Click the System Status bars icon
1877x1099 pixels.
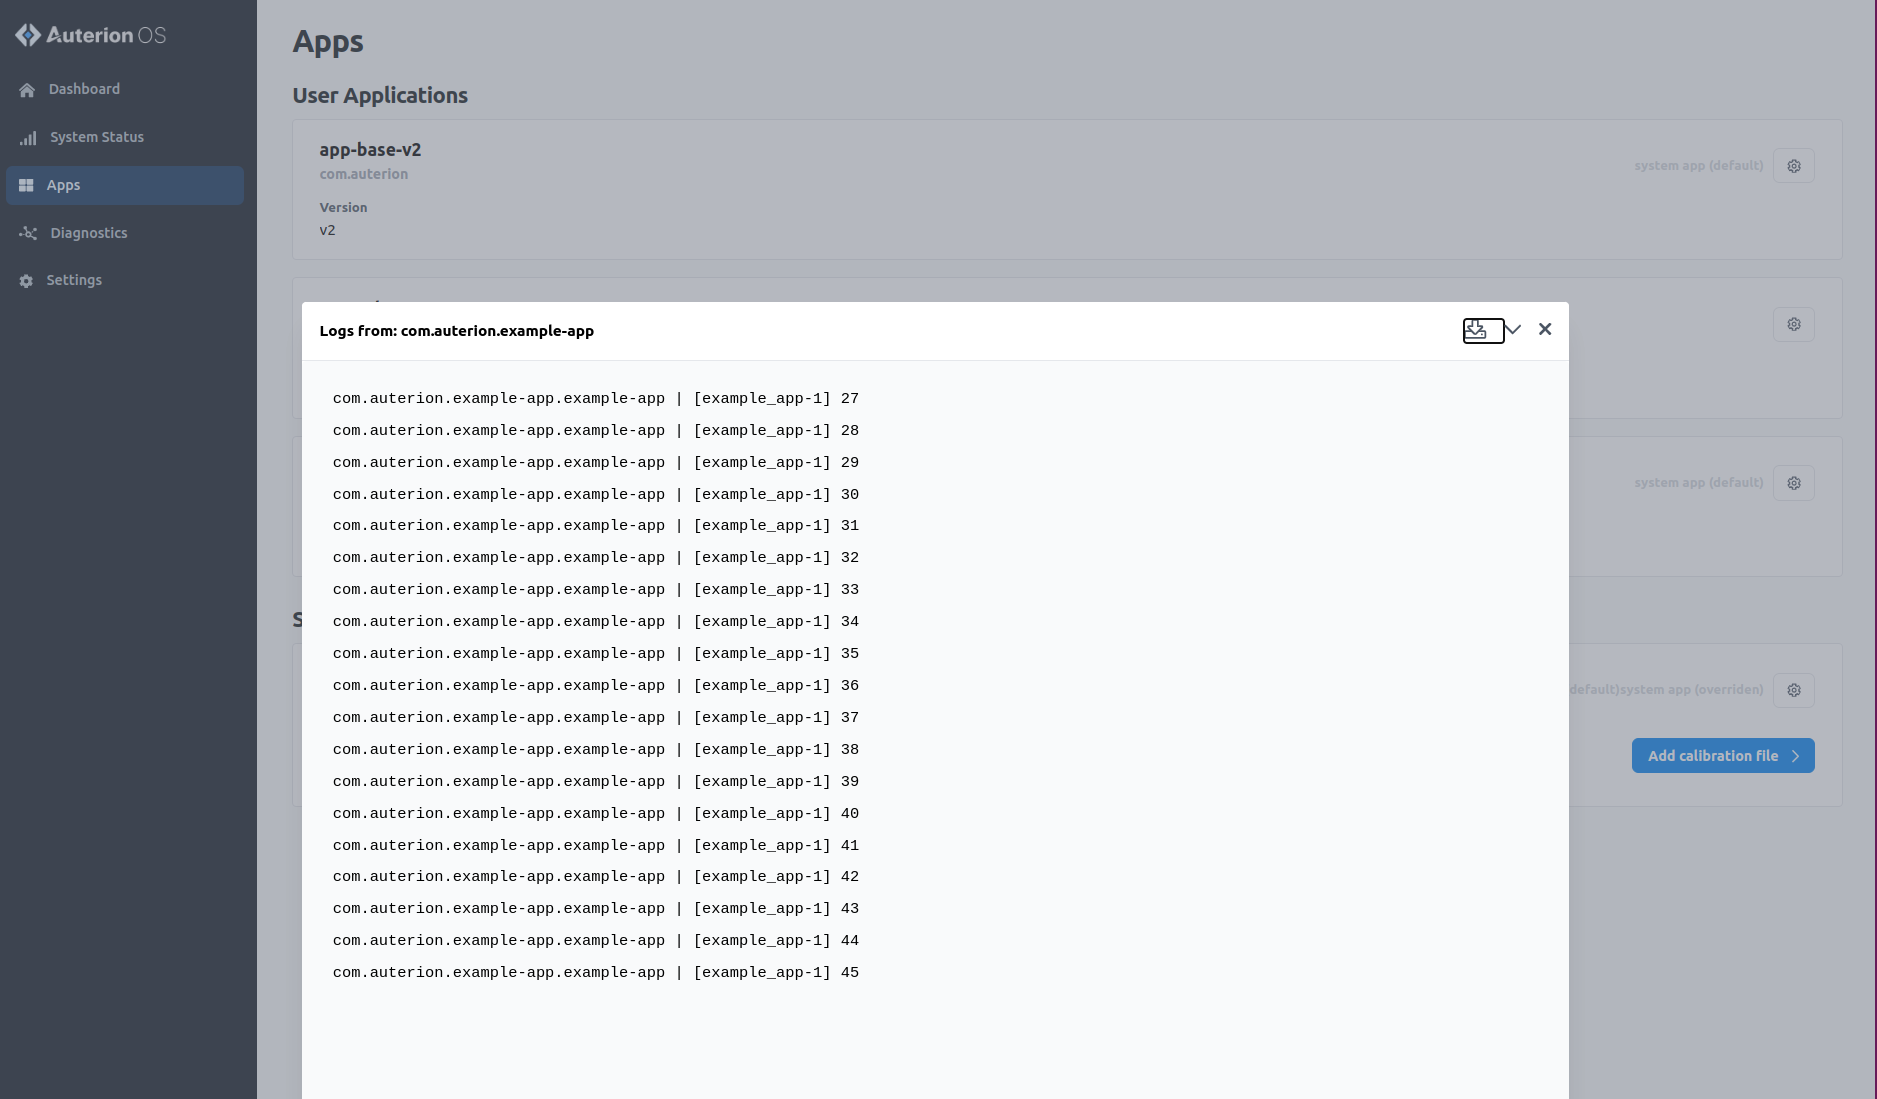pos(28,138)
